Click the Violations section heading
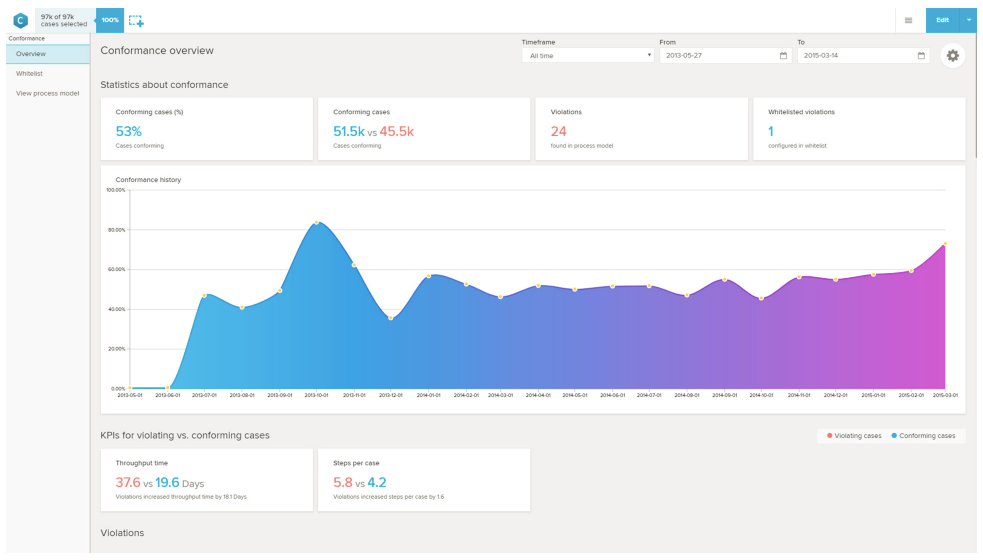The height and width of the screenshot is (560, 983). point(122,532)
